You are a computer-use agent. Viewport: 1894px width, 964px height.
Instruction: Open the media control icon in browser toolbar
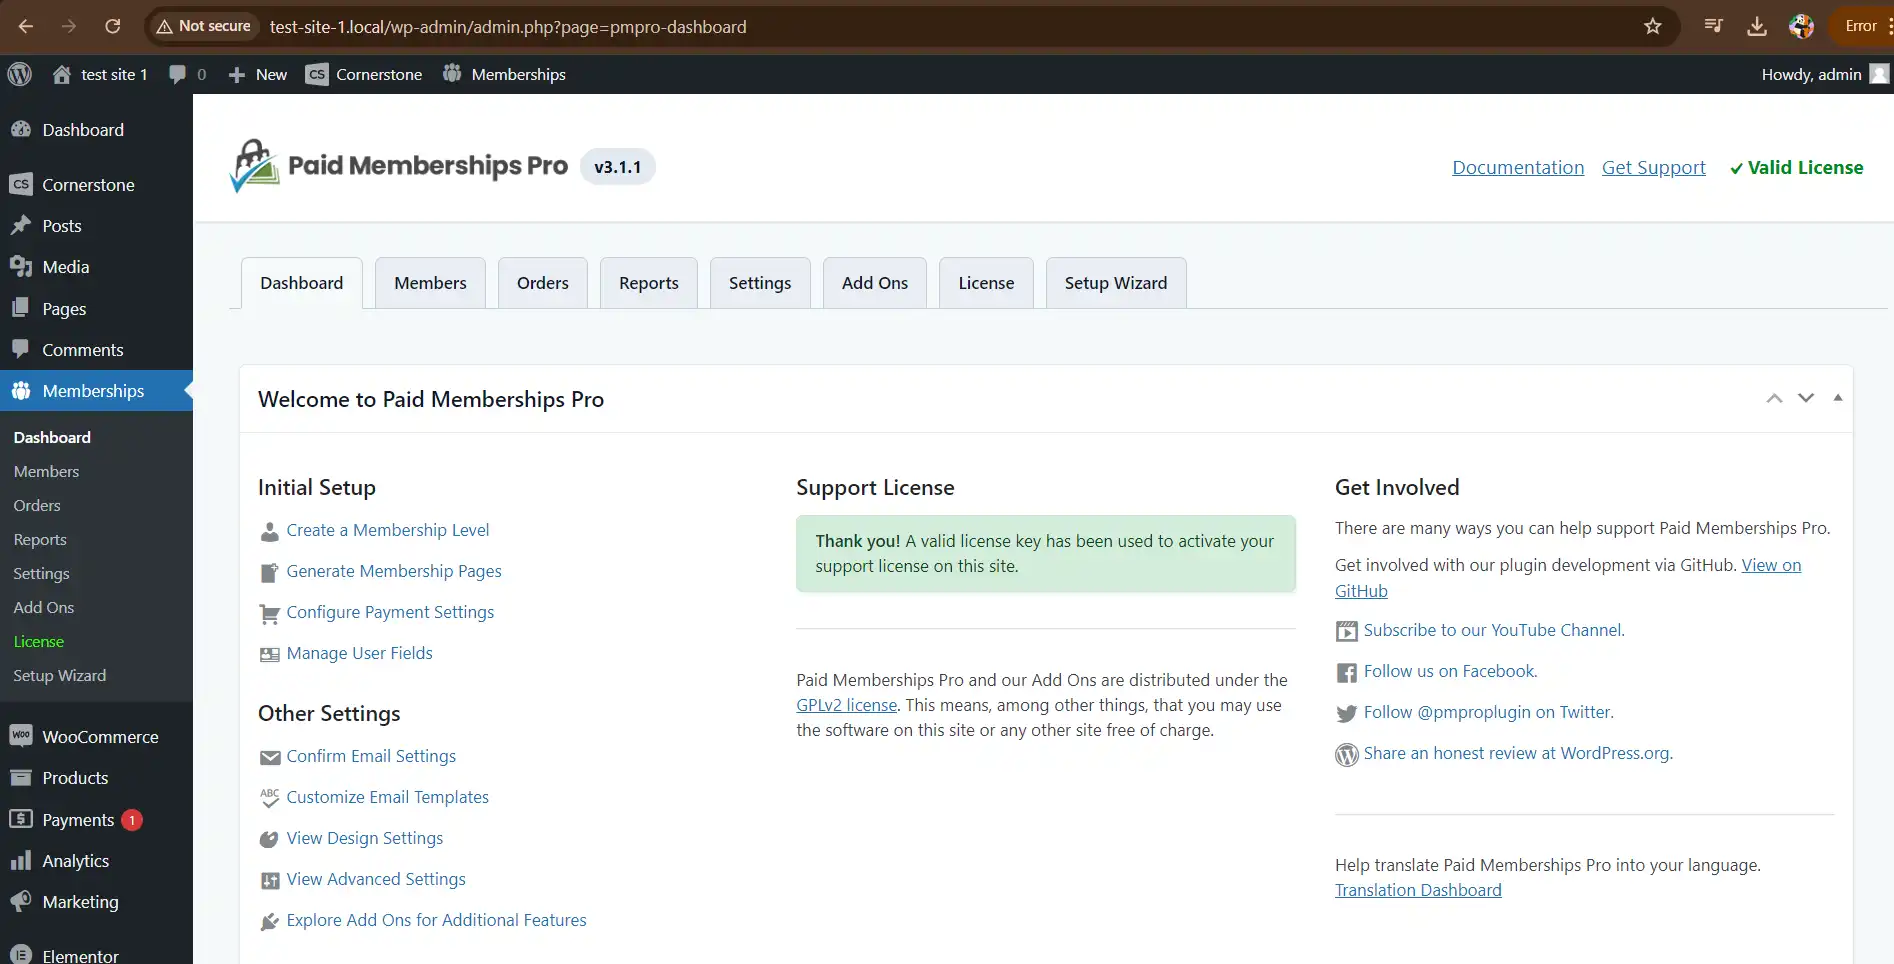[x=1714, y=26]
